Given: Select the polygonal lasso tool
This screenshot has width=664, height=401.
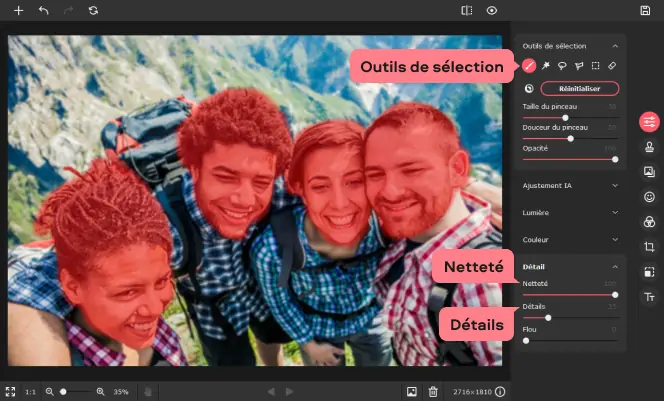Looking at the screenshot, I should pos(578,66).
